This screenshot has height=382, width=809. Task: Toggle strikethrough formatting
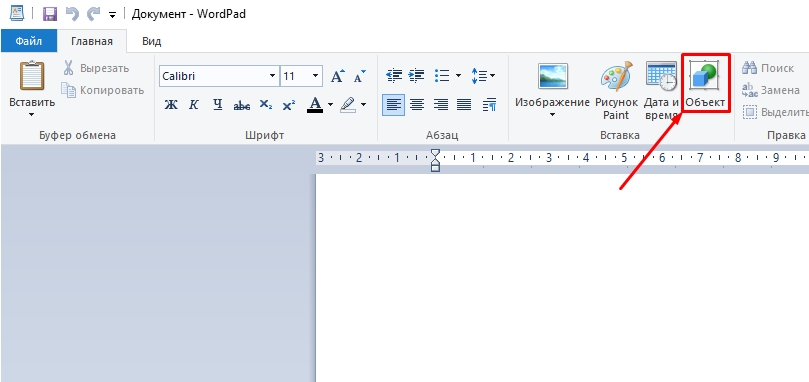[x=241, y=105]
